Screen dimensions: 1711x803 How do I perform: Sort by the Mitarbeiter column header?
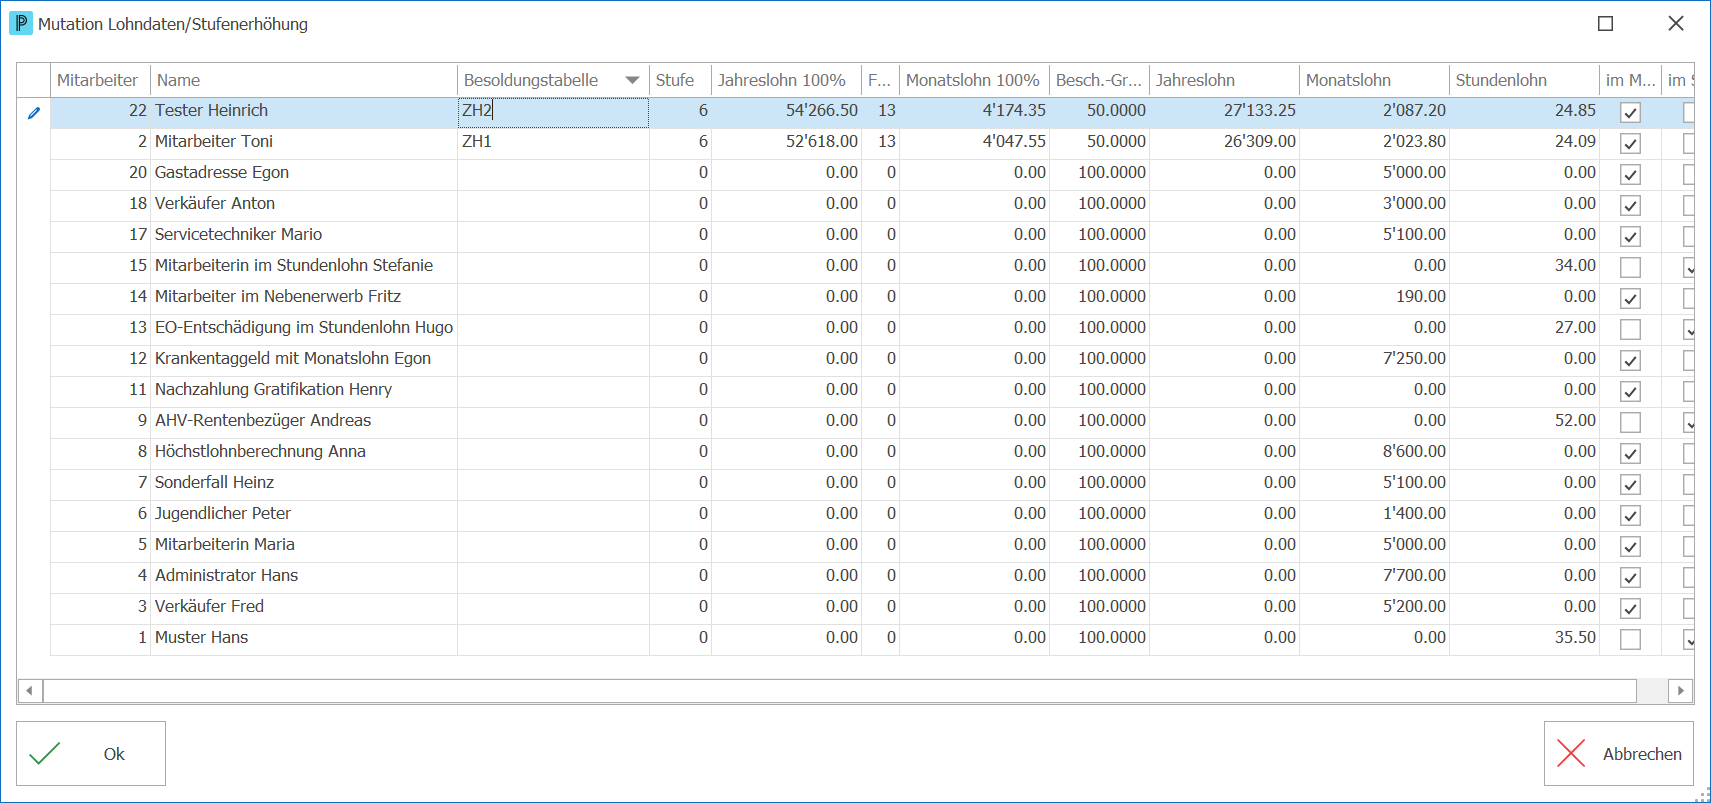click(x=100, y=80)
